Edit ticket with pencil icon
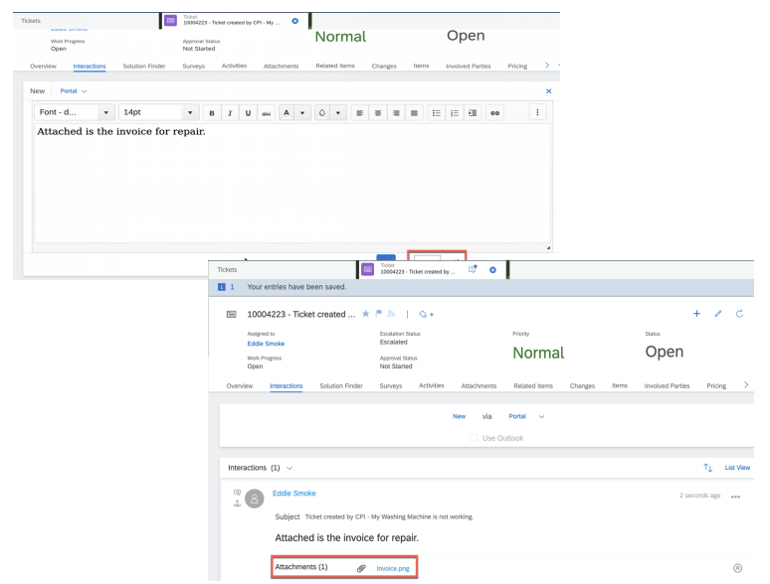The image size is (770, 584). tap(718, 313)
